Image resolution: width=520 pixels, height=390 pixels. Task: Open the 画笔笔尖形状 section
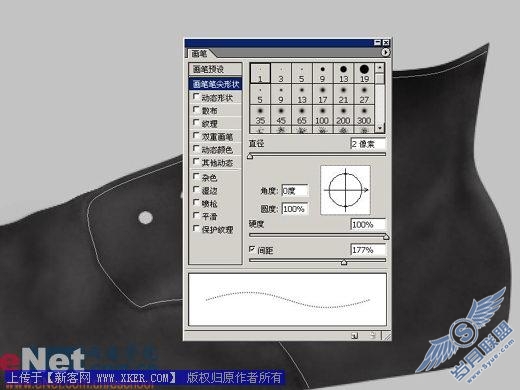tap(215, 84)
